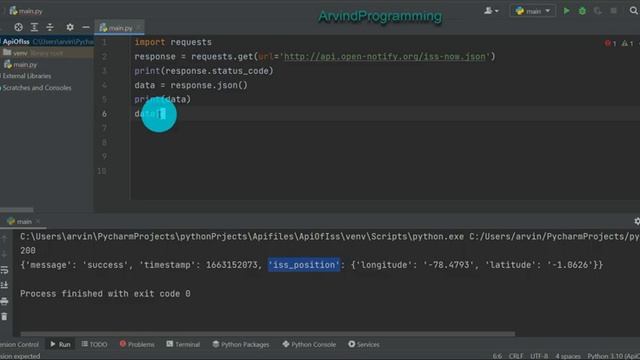Click 'iss_position' in console output

(x=304, y=265)
